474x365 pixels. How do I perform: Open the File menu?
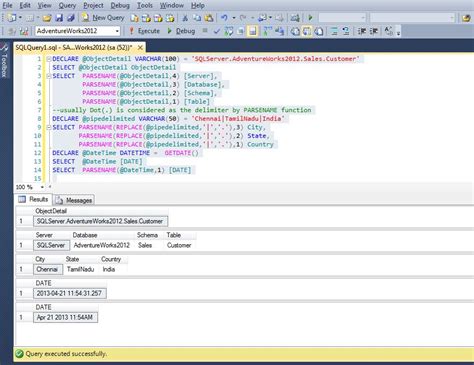pos(7,5)
